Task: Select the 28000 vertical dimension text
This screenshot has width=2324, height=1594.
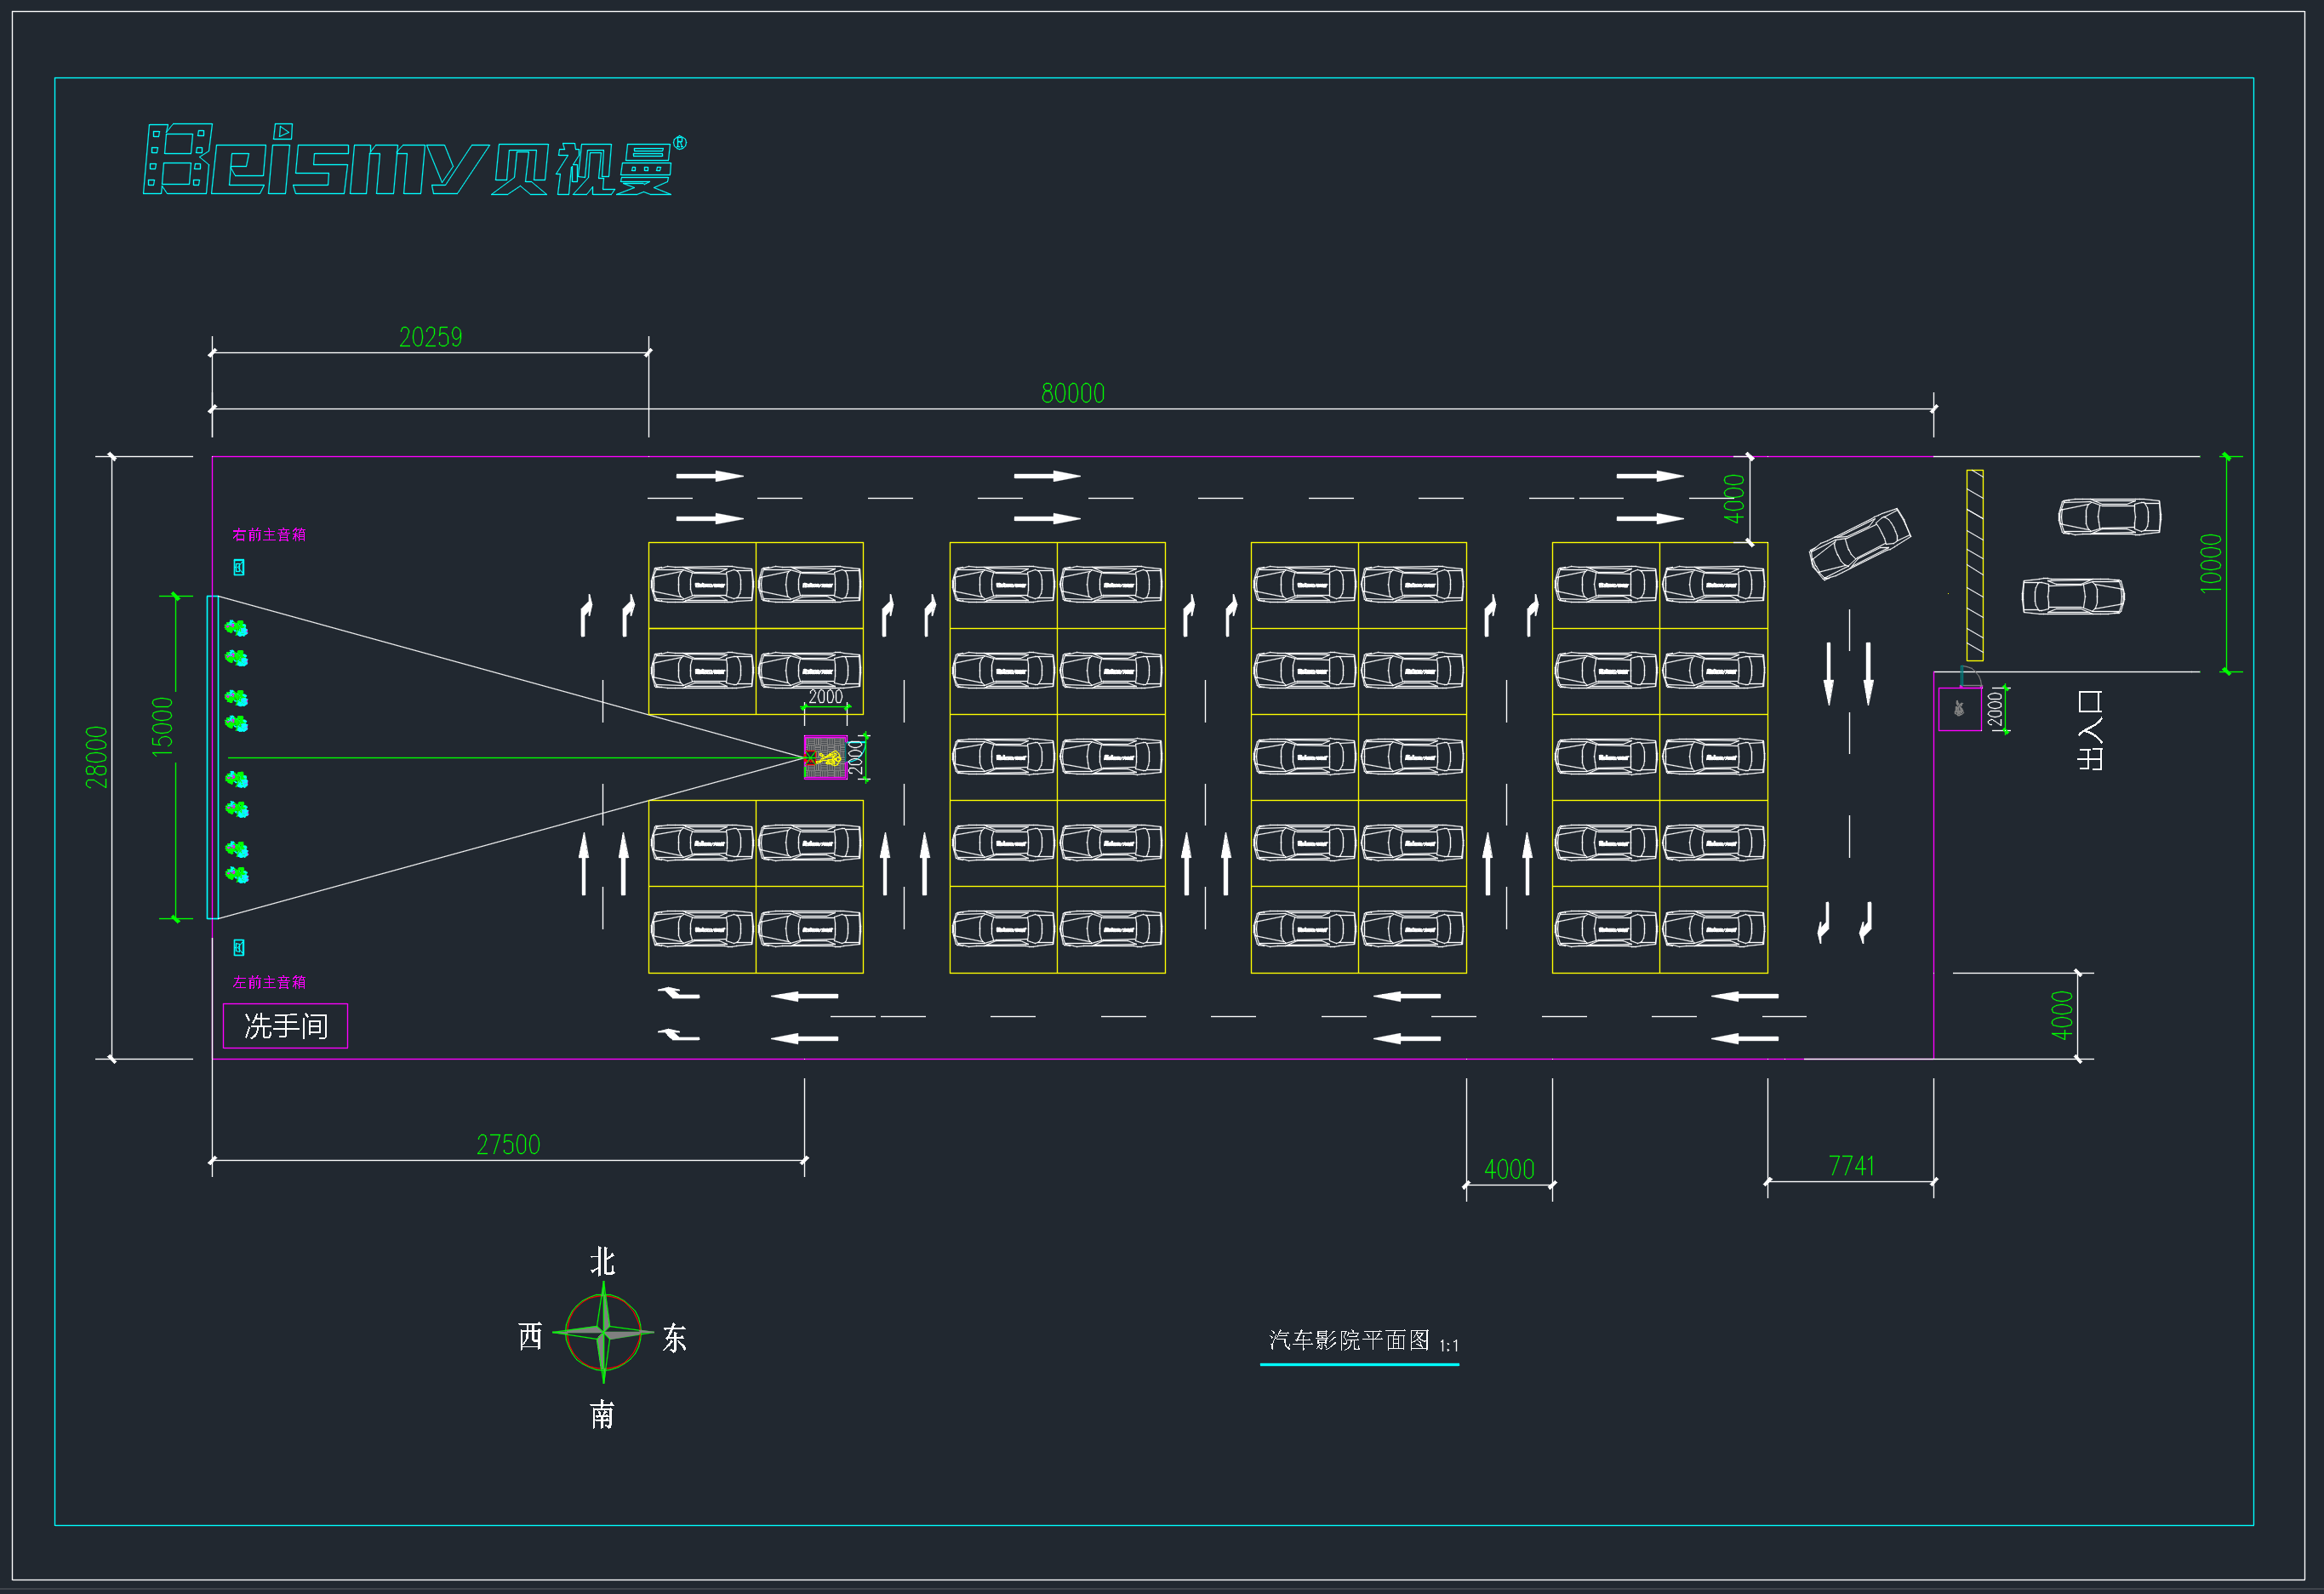Action: (x=96, y=757)
